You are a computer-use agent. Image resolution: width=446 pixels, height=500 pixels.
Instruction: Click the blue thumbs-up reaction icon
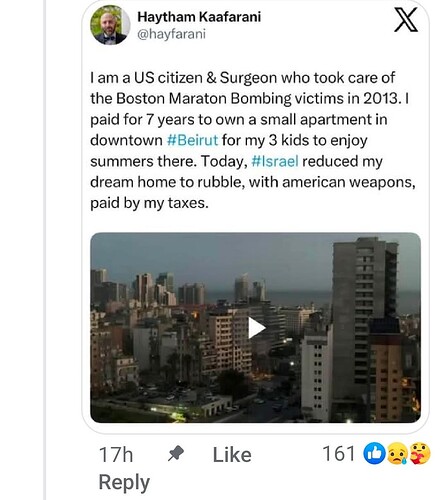click(x=374, y=454)
